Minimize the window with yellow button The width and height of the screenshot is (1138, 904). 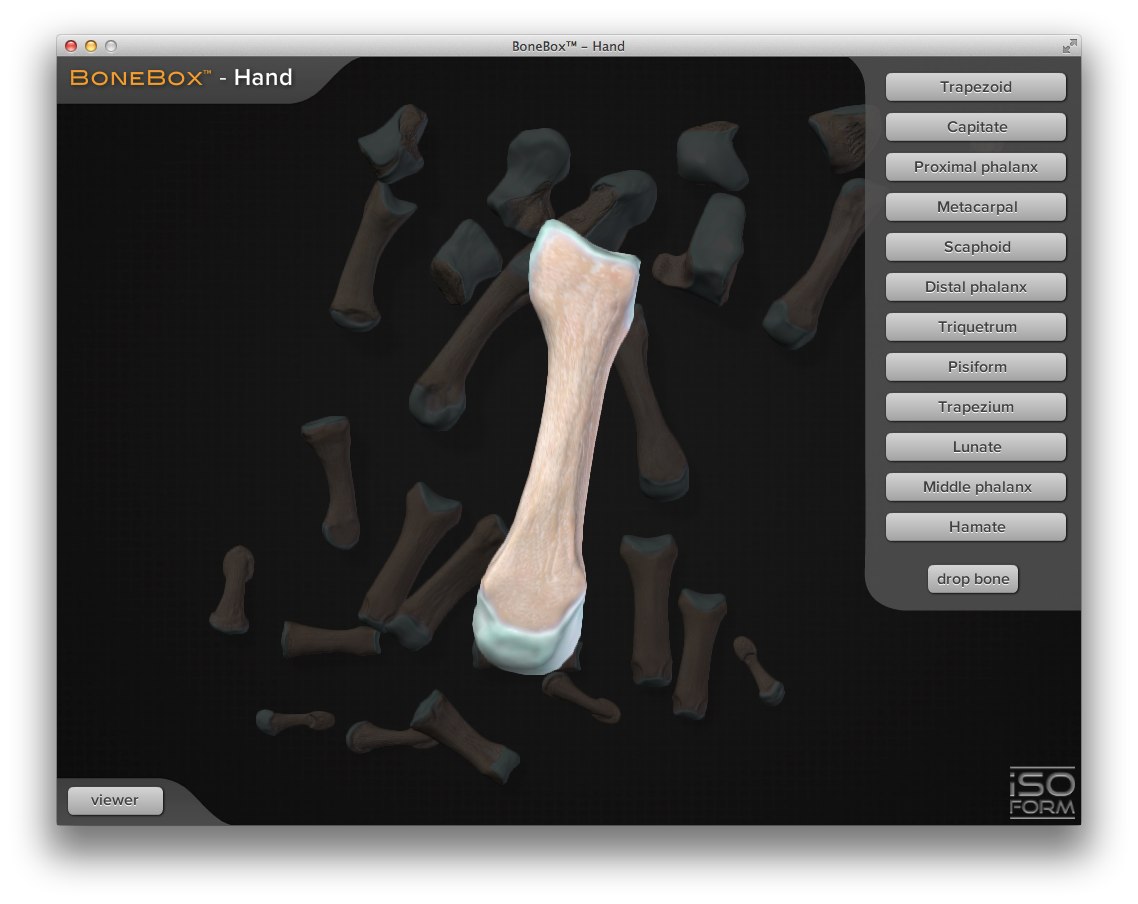pyautogui.click(x=91, y=46)
